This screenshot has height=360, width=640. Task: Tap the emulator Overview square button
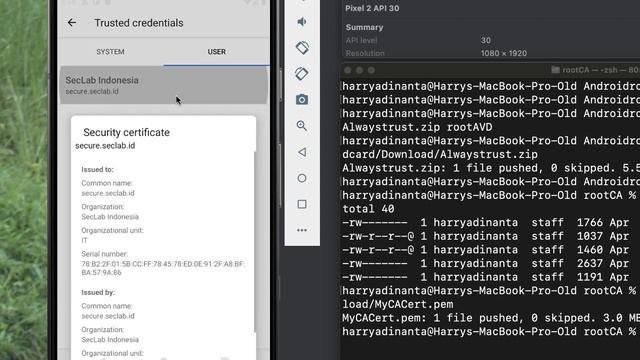(302, 204)
